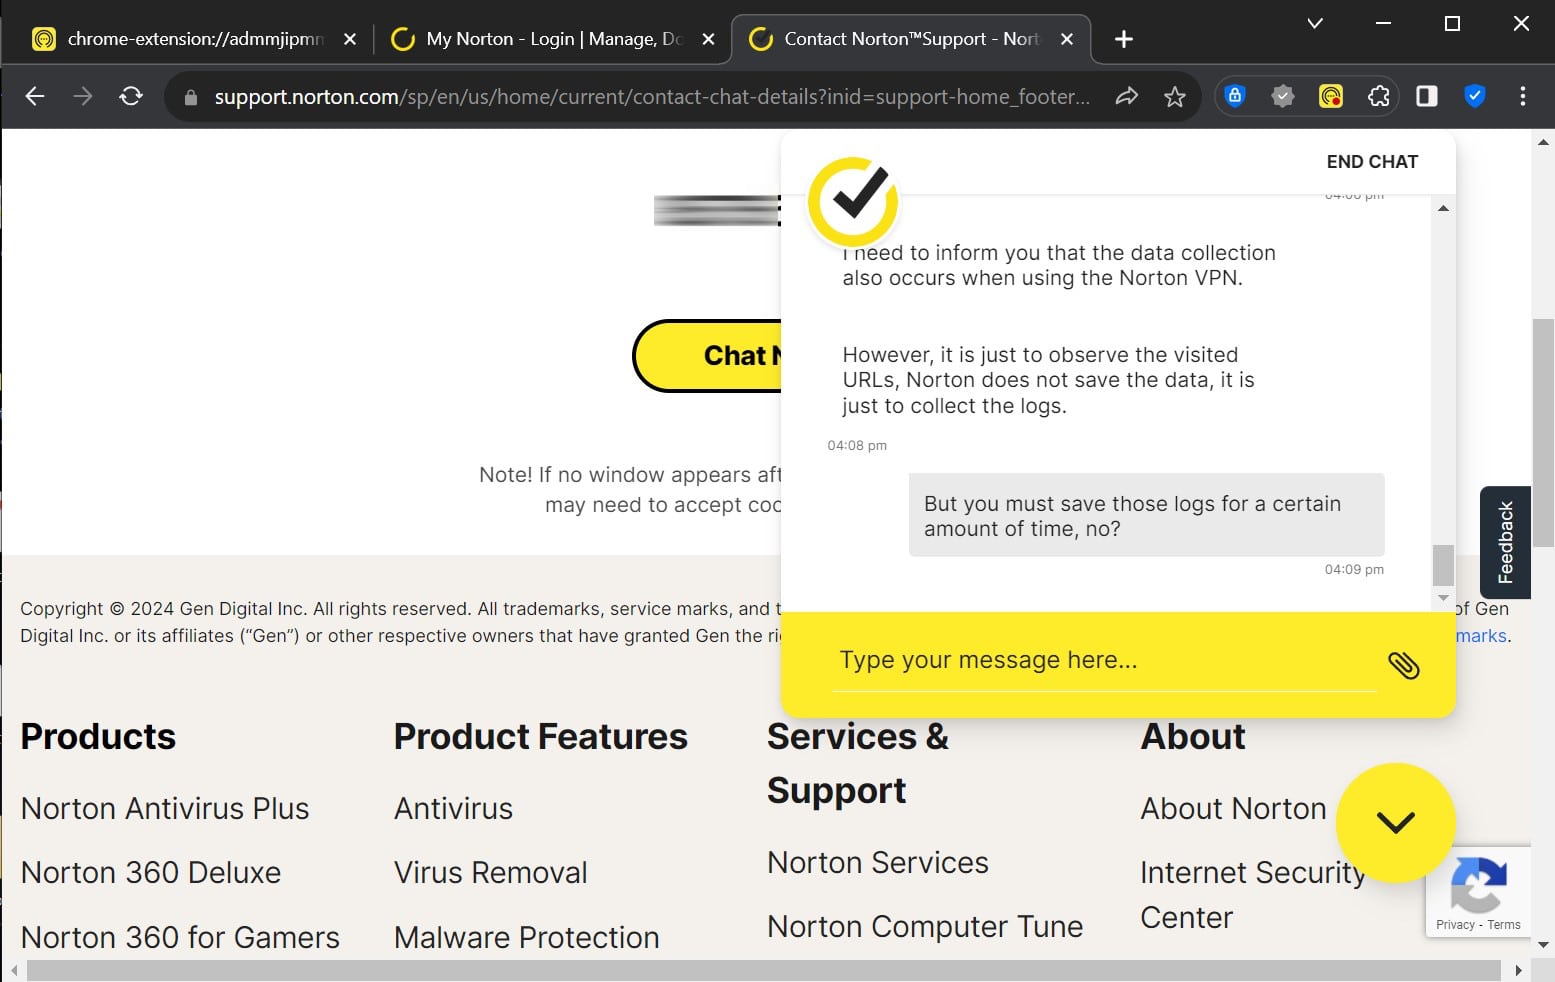
Task: Open the Virus Removal link
Action: click(490, 872)
